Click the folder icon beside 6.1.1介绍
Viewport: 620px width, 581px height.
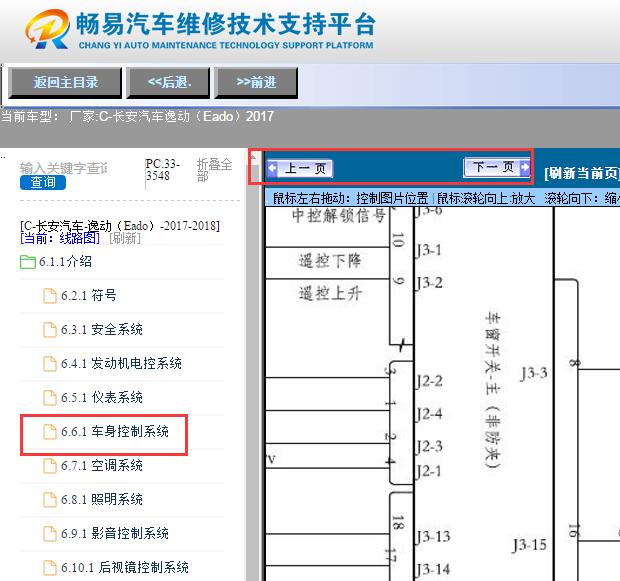click(28, 262)
